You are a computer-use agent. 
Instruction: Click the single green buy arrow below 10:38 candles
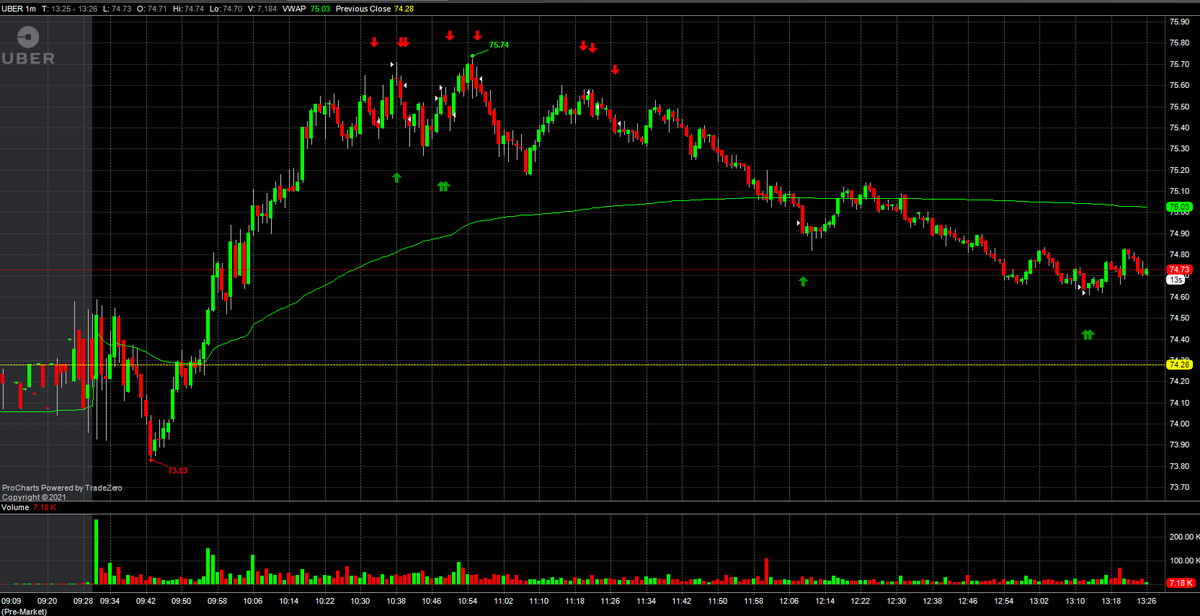point(396,177)
